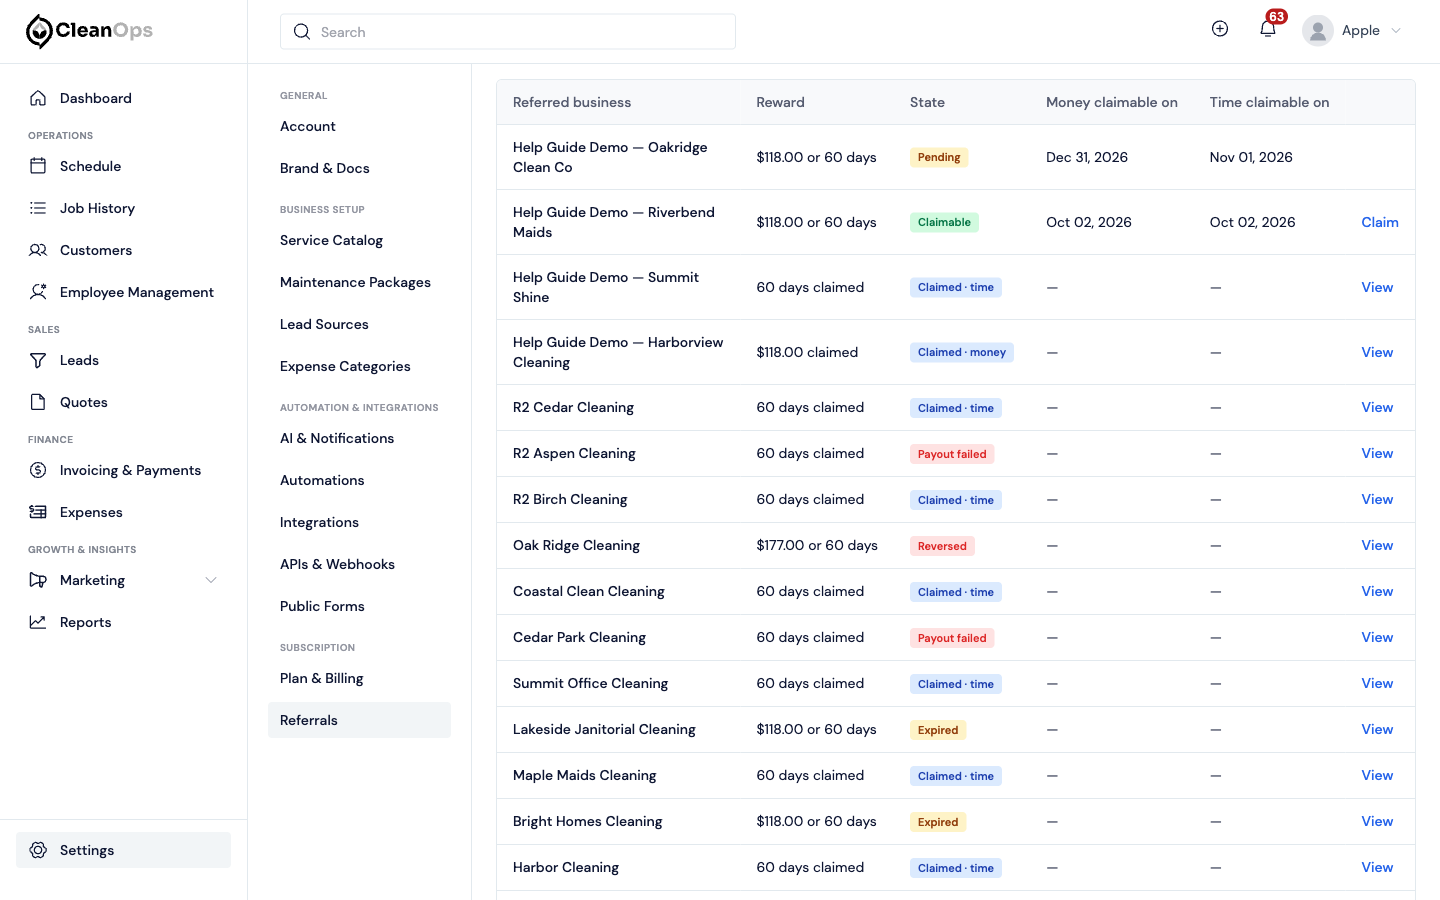The height and width of the screenshot is (900, 1440).
Task: Go to Brand & Docs settings
Action: [325, 168]
